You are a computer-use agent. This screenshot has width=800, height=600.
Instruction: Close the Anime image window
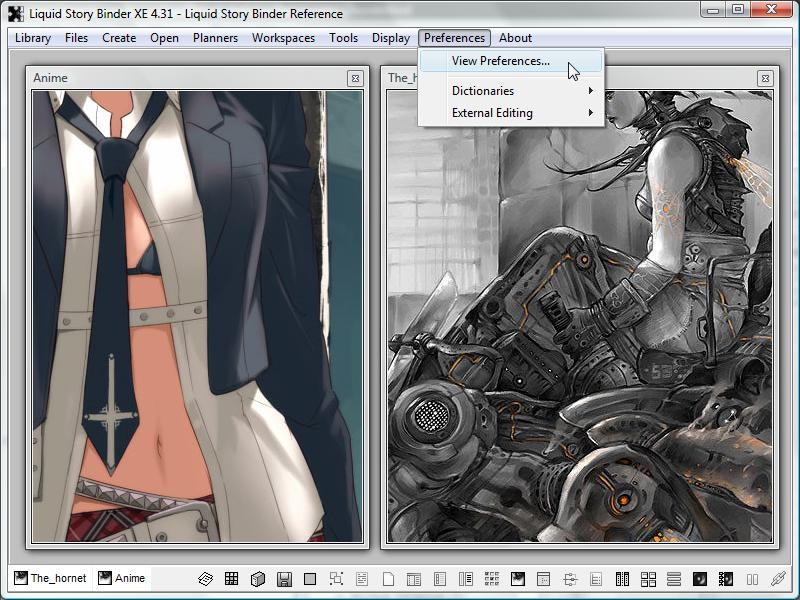(355, 78)
